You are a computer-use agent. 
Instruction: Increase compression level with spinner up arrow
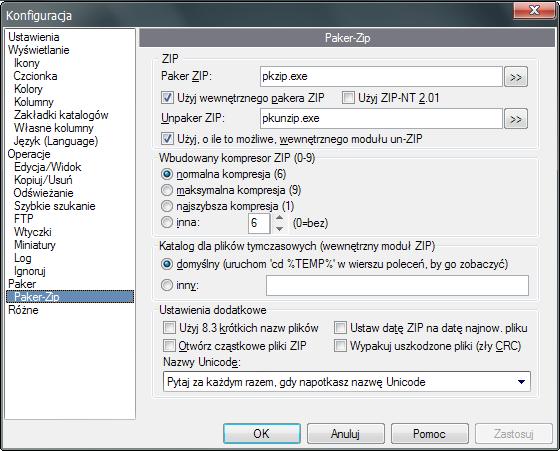[280, 218]
